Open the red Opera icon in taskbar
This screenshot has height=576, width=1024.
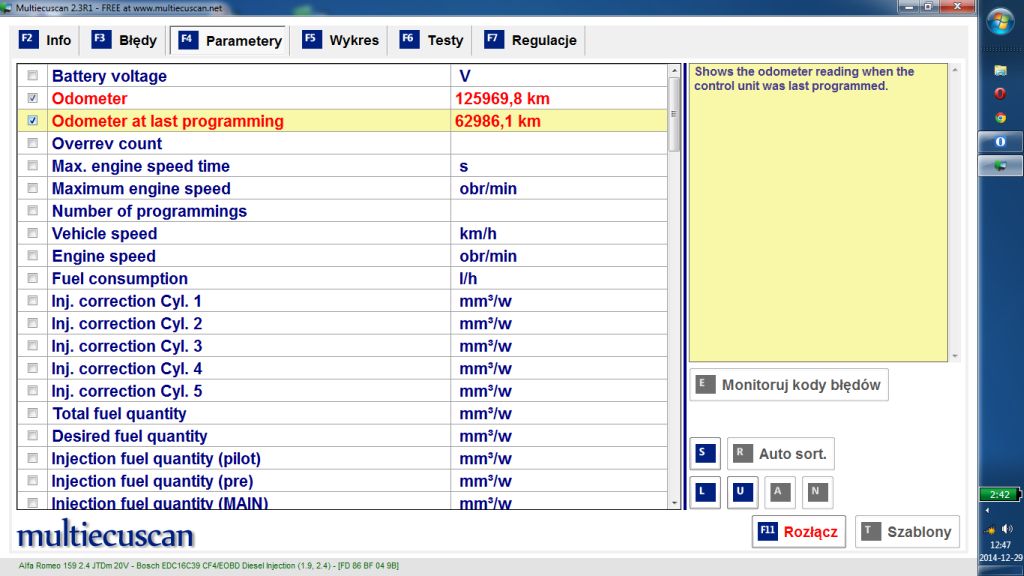(x=1000, y=93)
